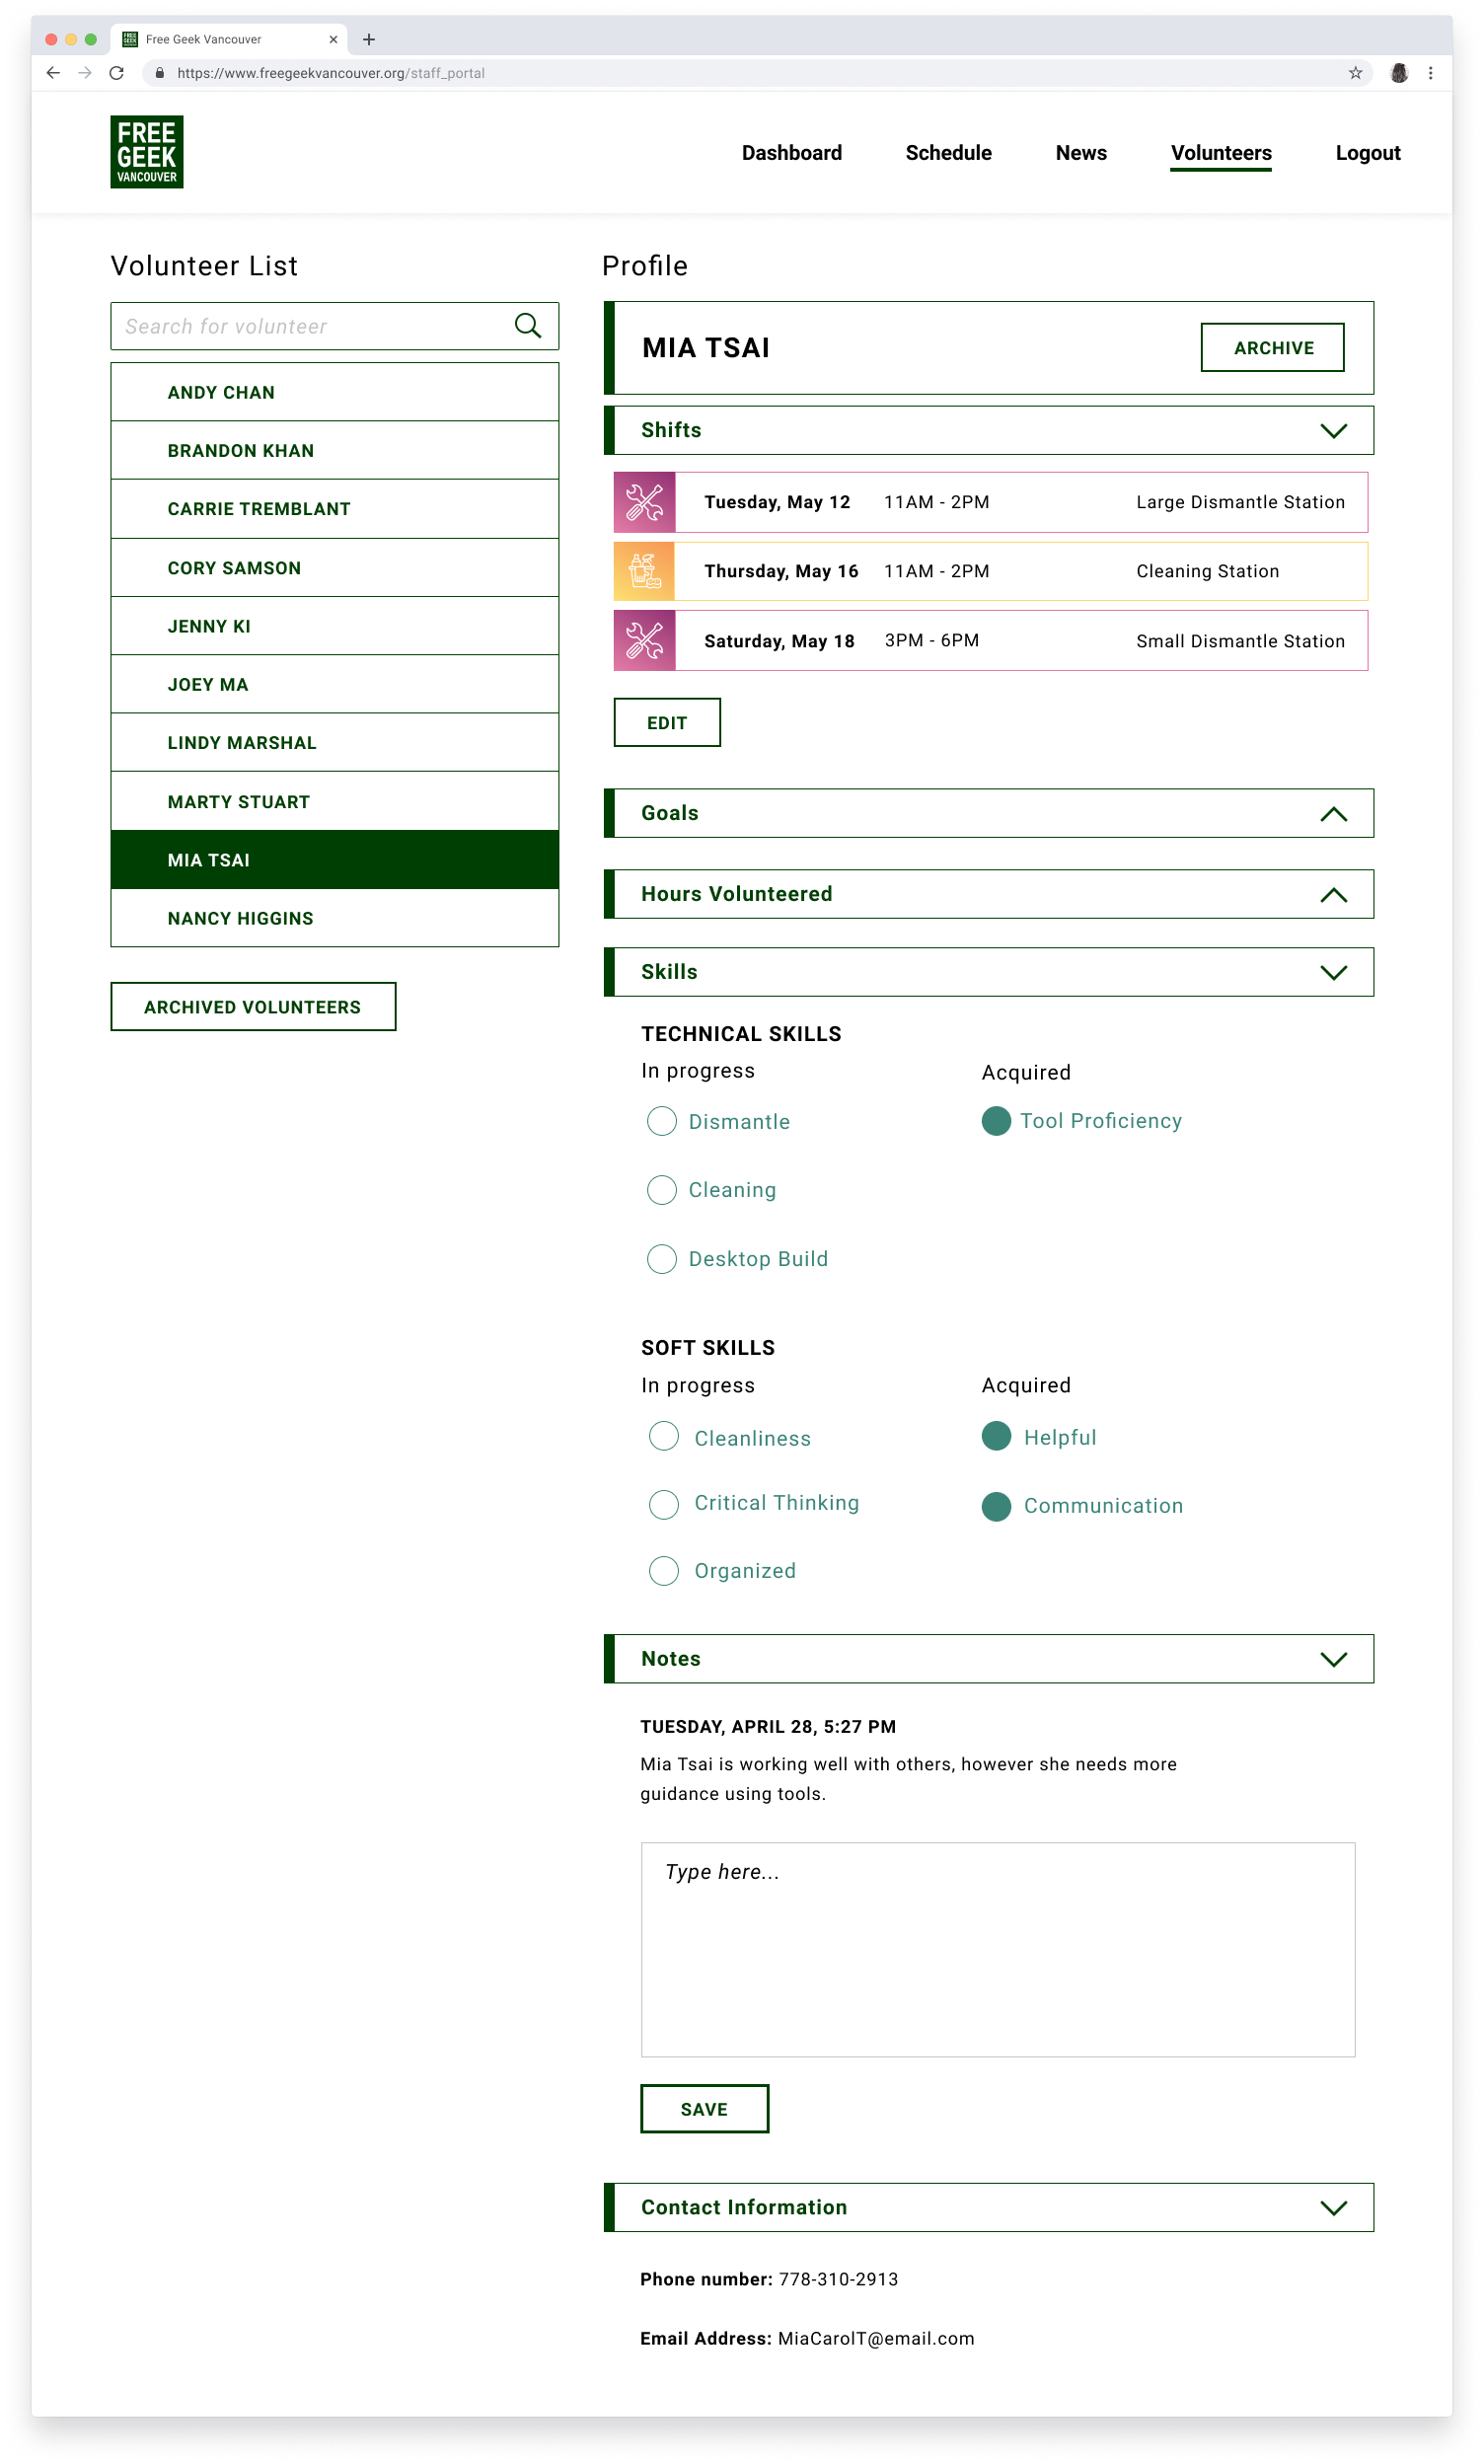Select the Volunteers nav item

click(1221, 153)
